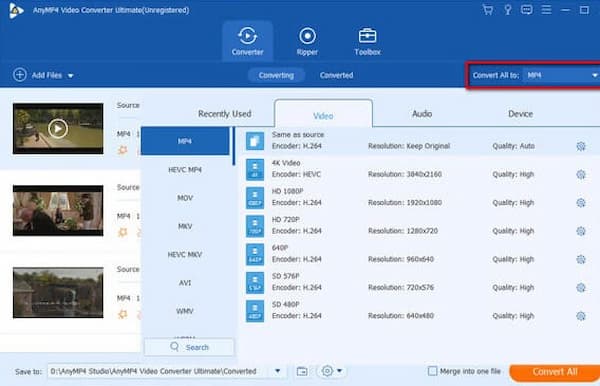This screenshot has width=600, height=386.
Task: Open settings gear for 4K Video
Action: [x=581, y=174]
